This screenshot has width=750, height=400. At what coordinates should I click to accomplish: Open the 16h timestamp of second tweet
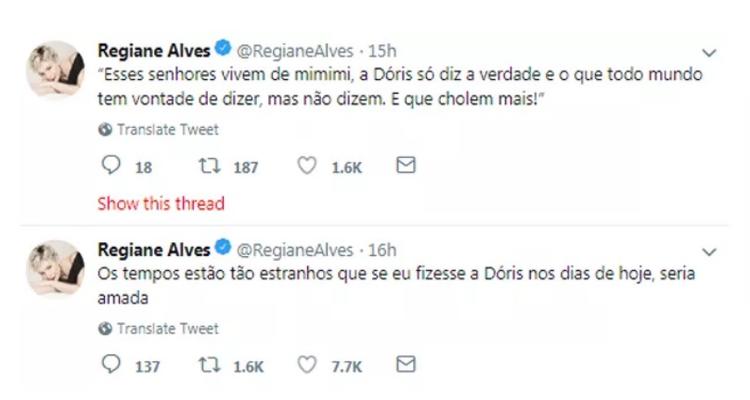click(x=384, y=247)
